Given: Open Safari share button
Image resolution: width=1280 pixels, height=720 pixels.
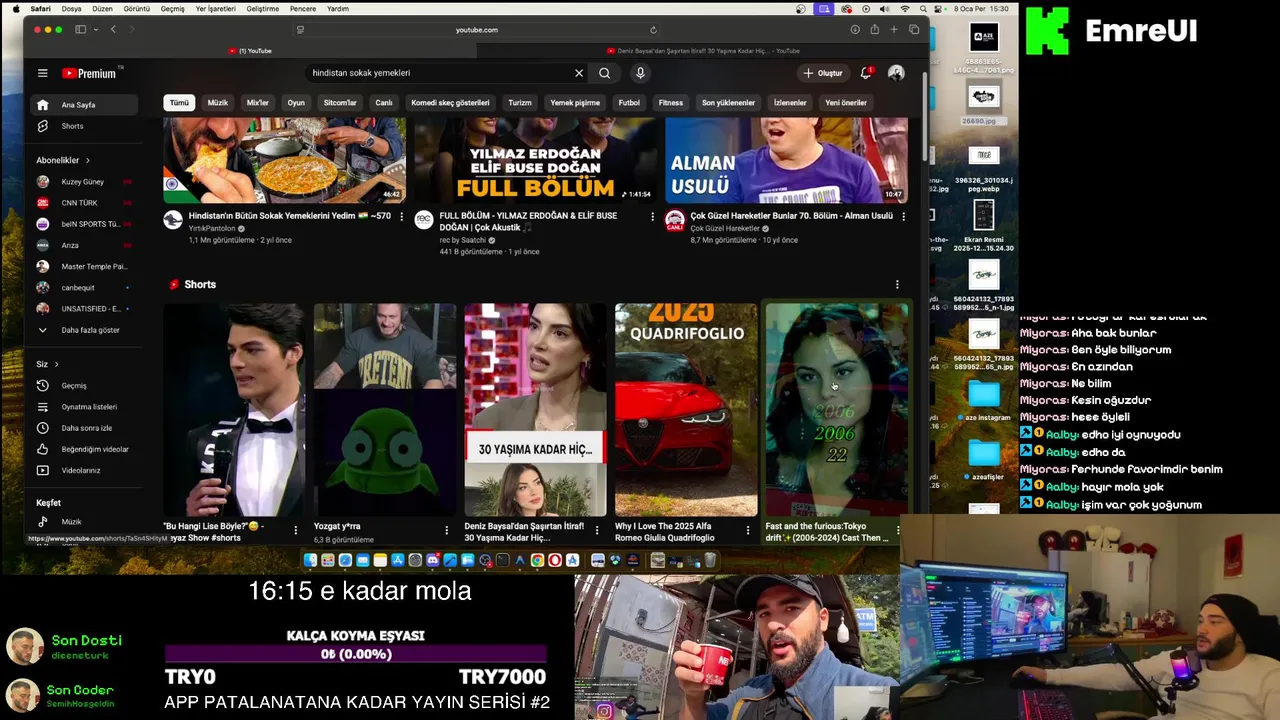Looking at the screenshot, I should point(874,30).
